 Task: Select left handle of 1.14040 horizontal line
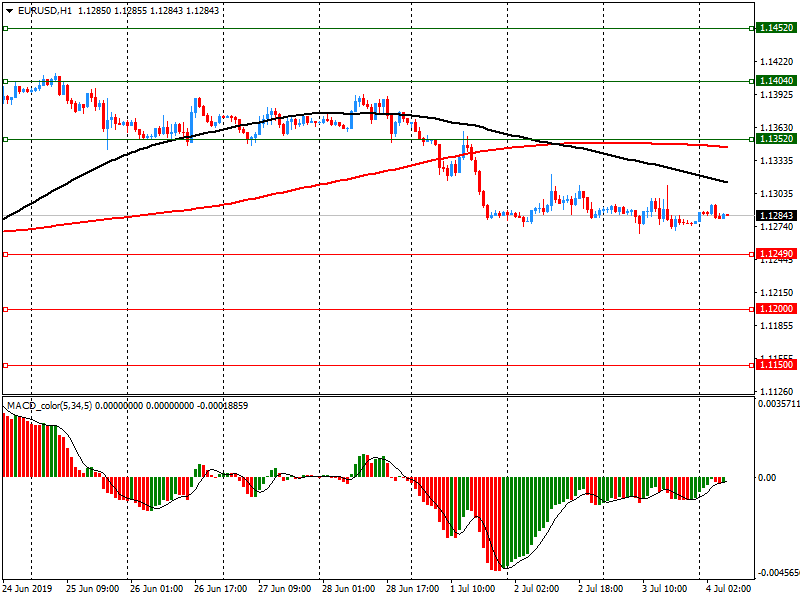(x=6, y=81)
